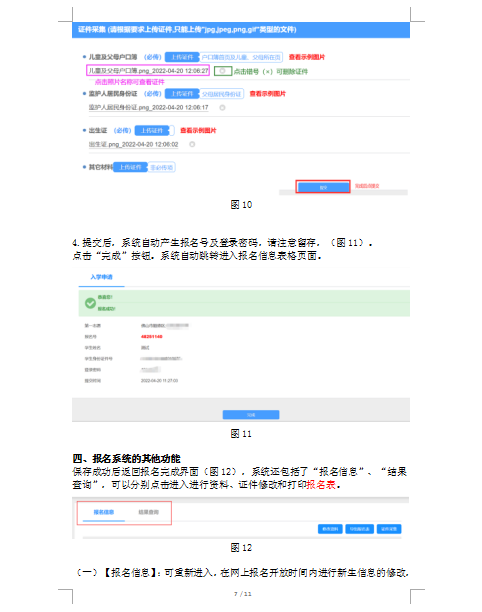Click 上传证件 for 儿童及父母户口簿
482x612 pixels.
click(182, 57)
